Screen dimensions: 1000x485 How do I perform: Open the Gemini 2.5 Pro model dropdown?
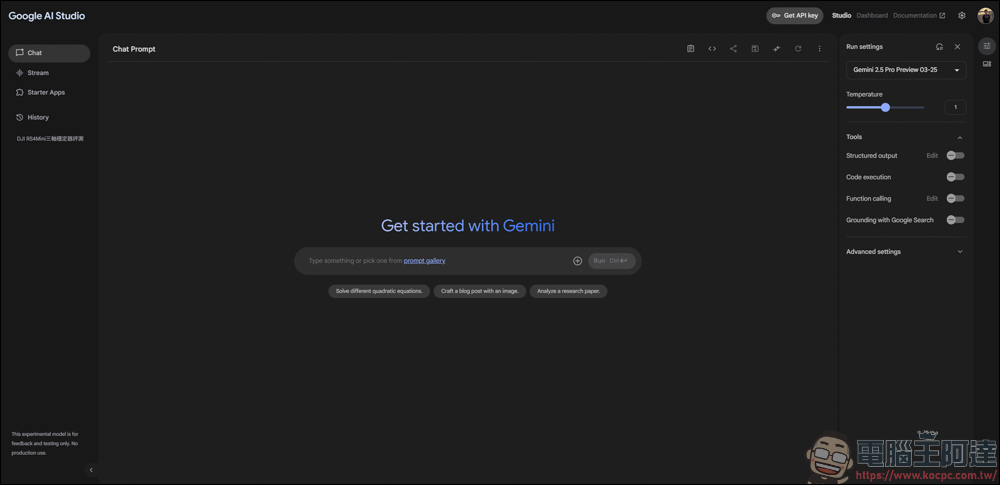click(906, 70)
